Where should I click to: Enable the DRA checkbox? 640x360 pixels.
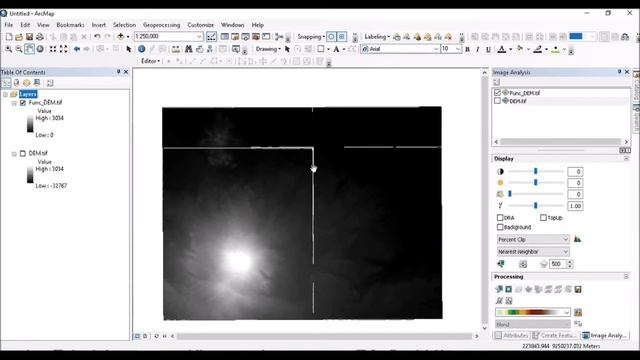click(500, 218)
